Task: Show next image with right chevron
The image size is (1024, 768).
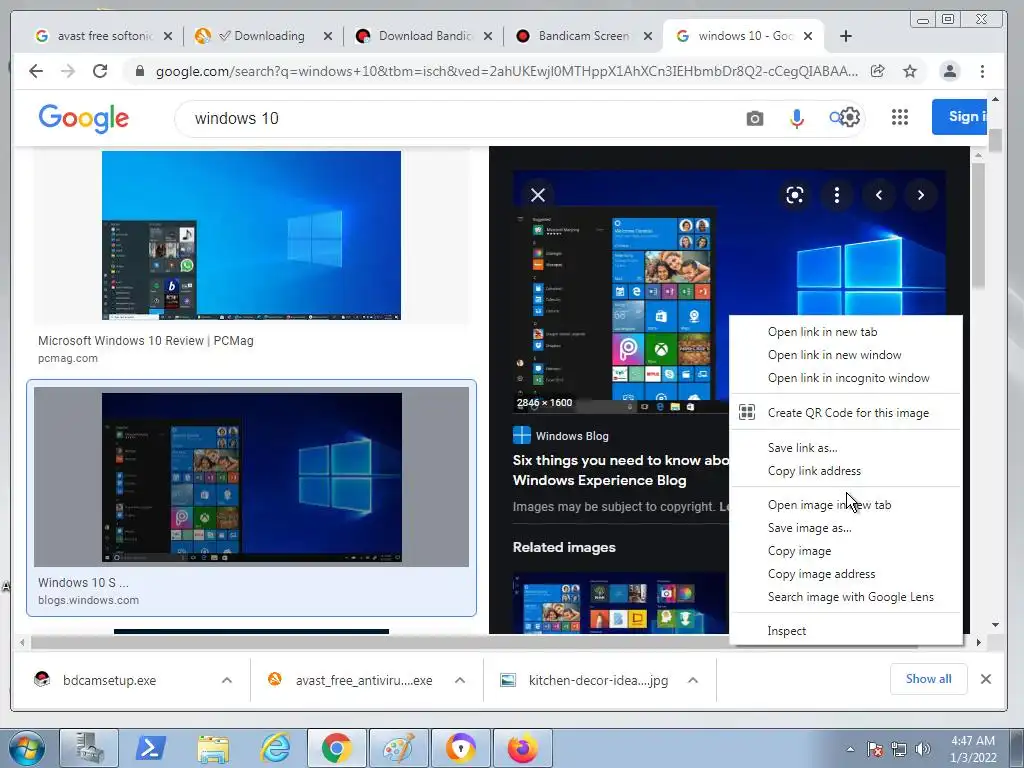Action: (920, 195)
